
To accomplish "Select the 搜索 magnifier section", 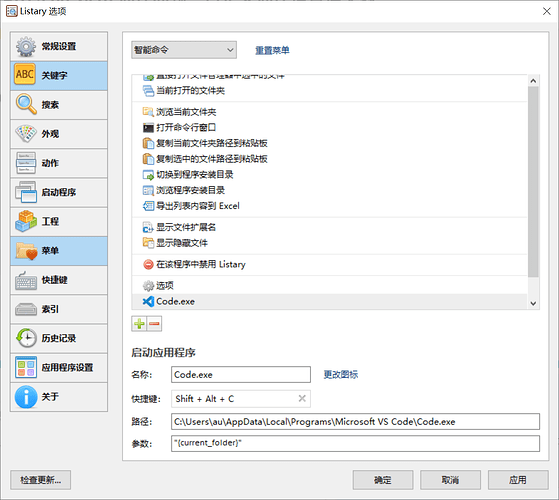I will pos(59,105).
